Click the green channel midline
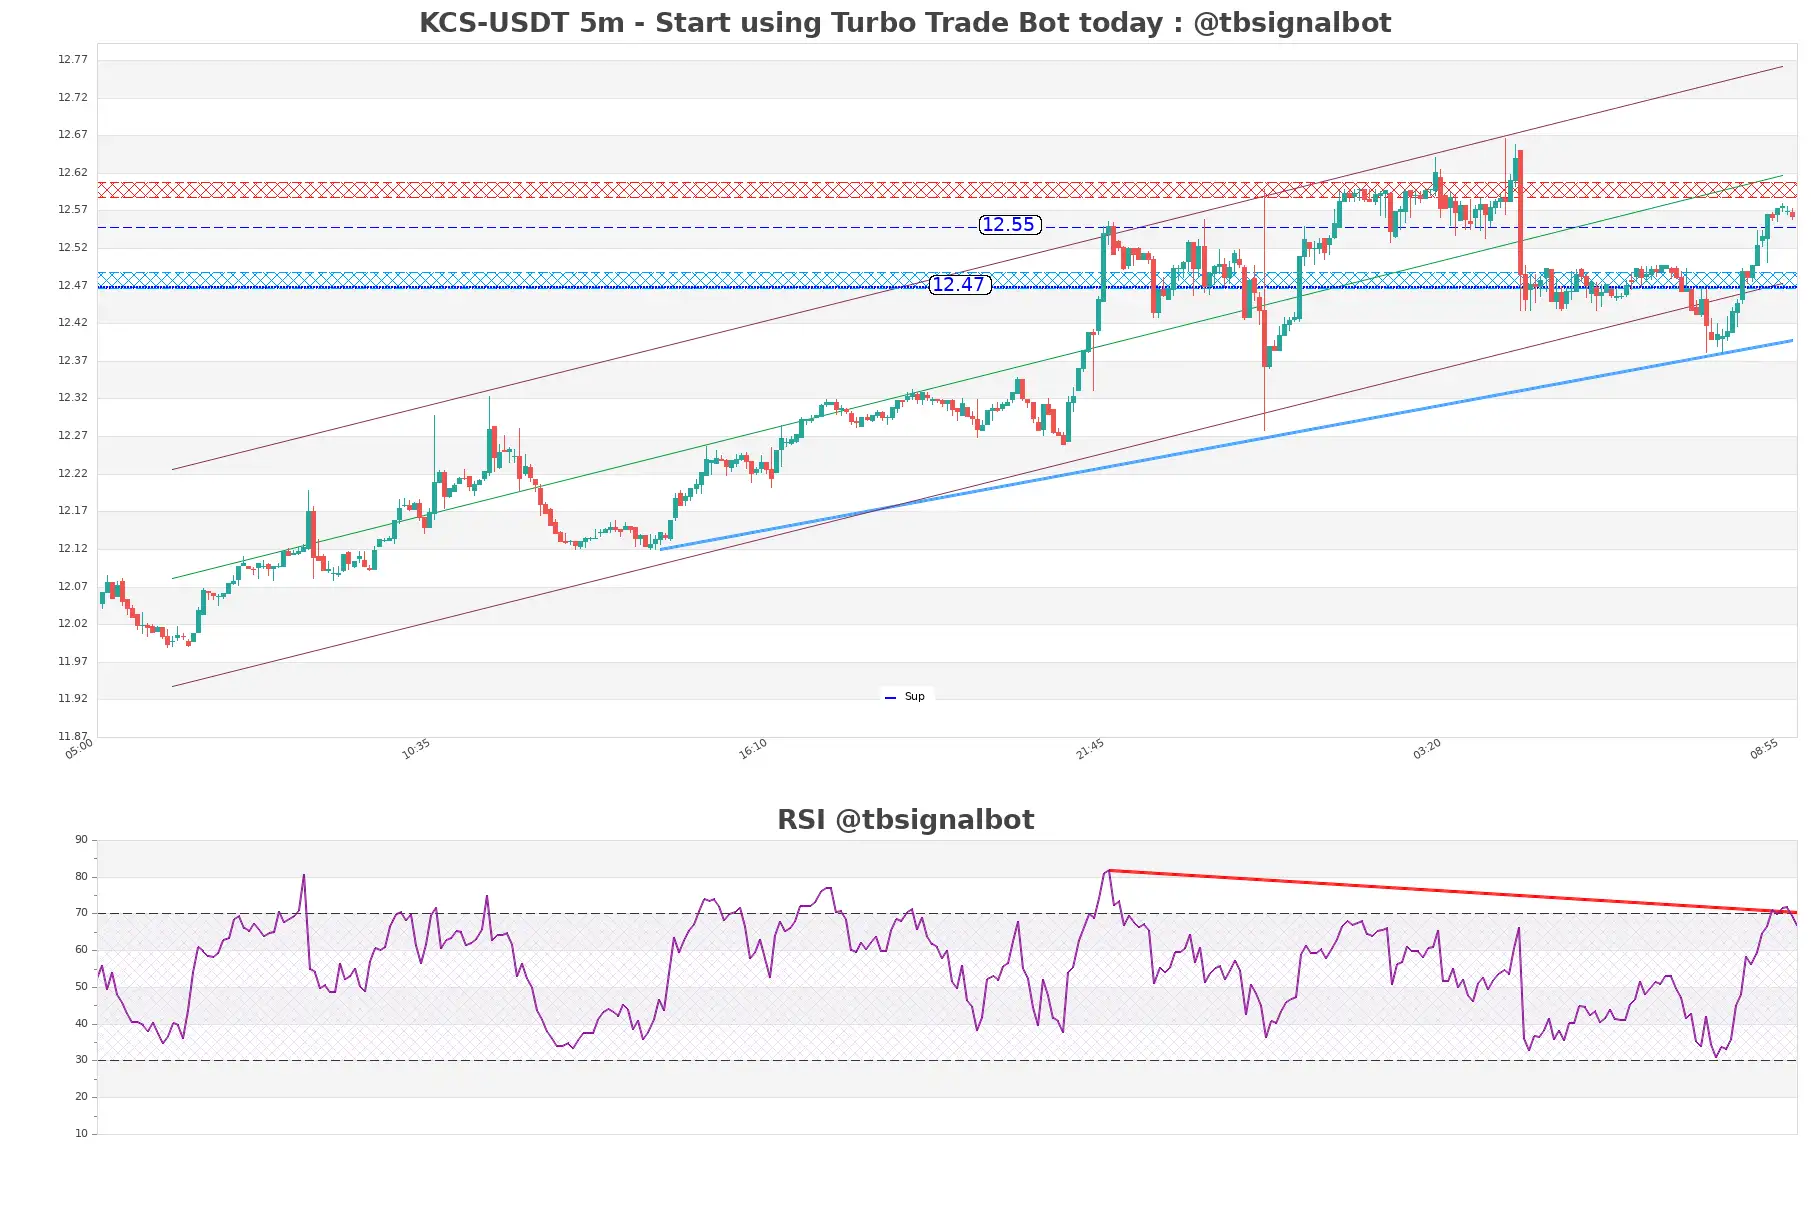This screenshot has height=1208, width=1811. pos(977,378)
